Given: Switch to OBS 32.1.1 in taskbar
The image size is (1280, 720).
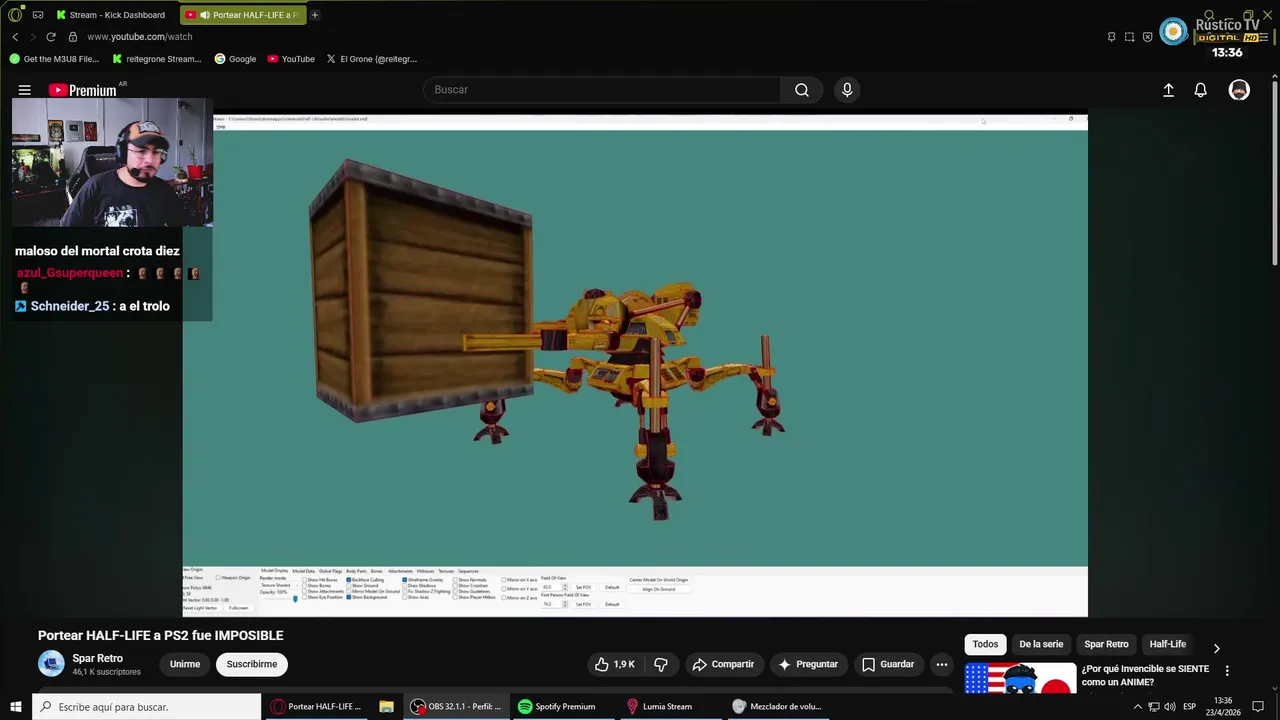Looking at the screenshot, I should click(457, 706).
